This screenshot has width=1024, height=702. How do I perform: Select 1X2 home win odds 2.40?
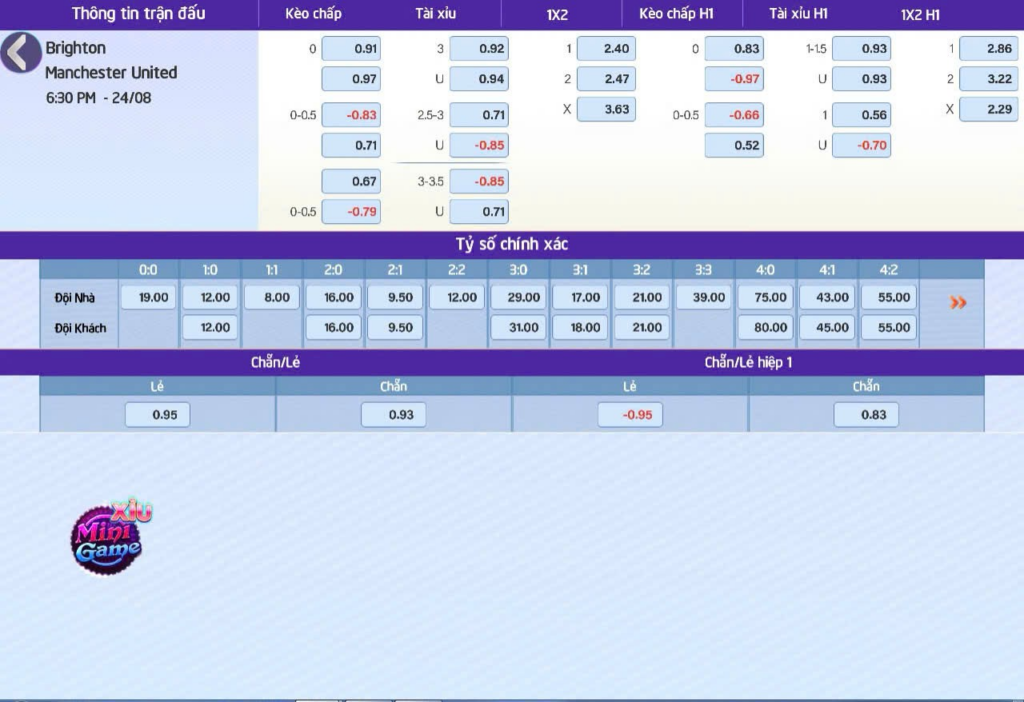pos(605,49)
